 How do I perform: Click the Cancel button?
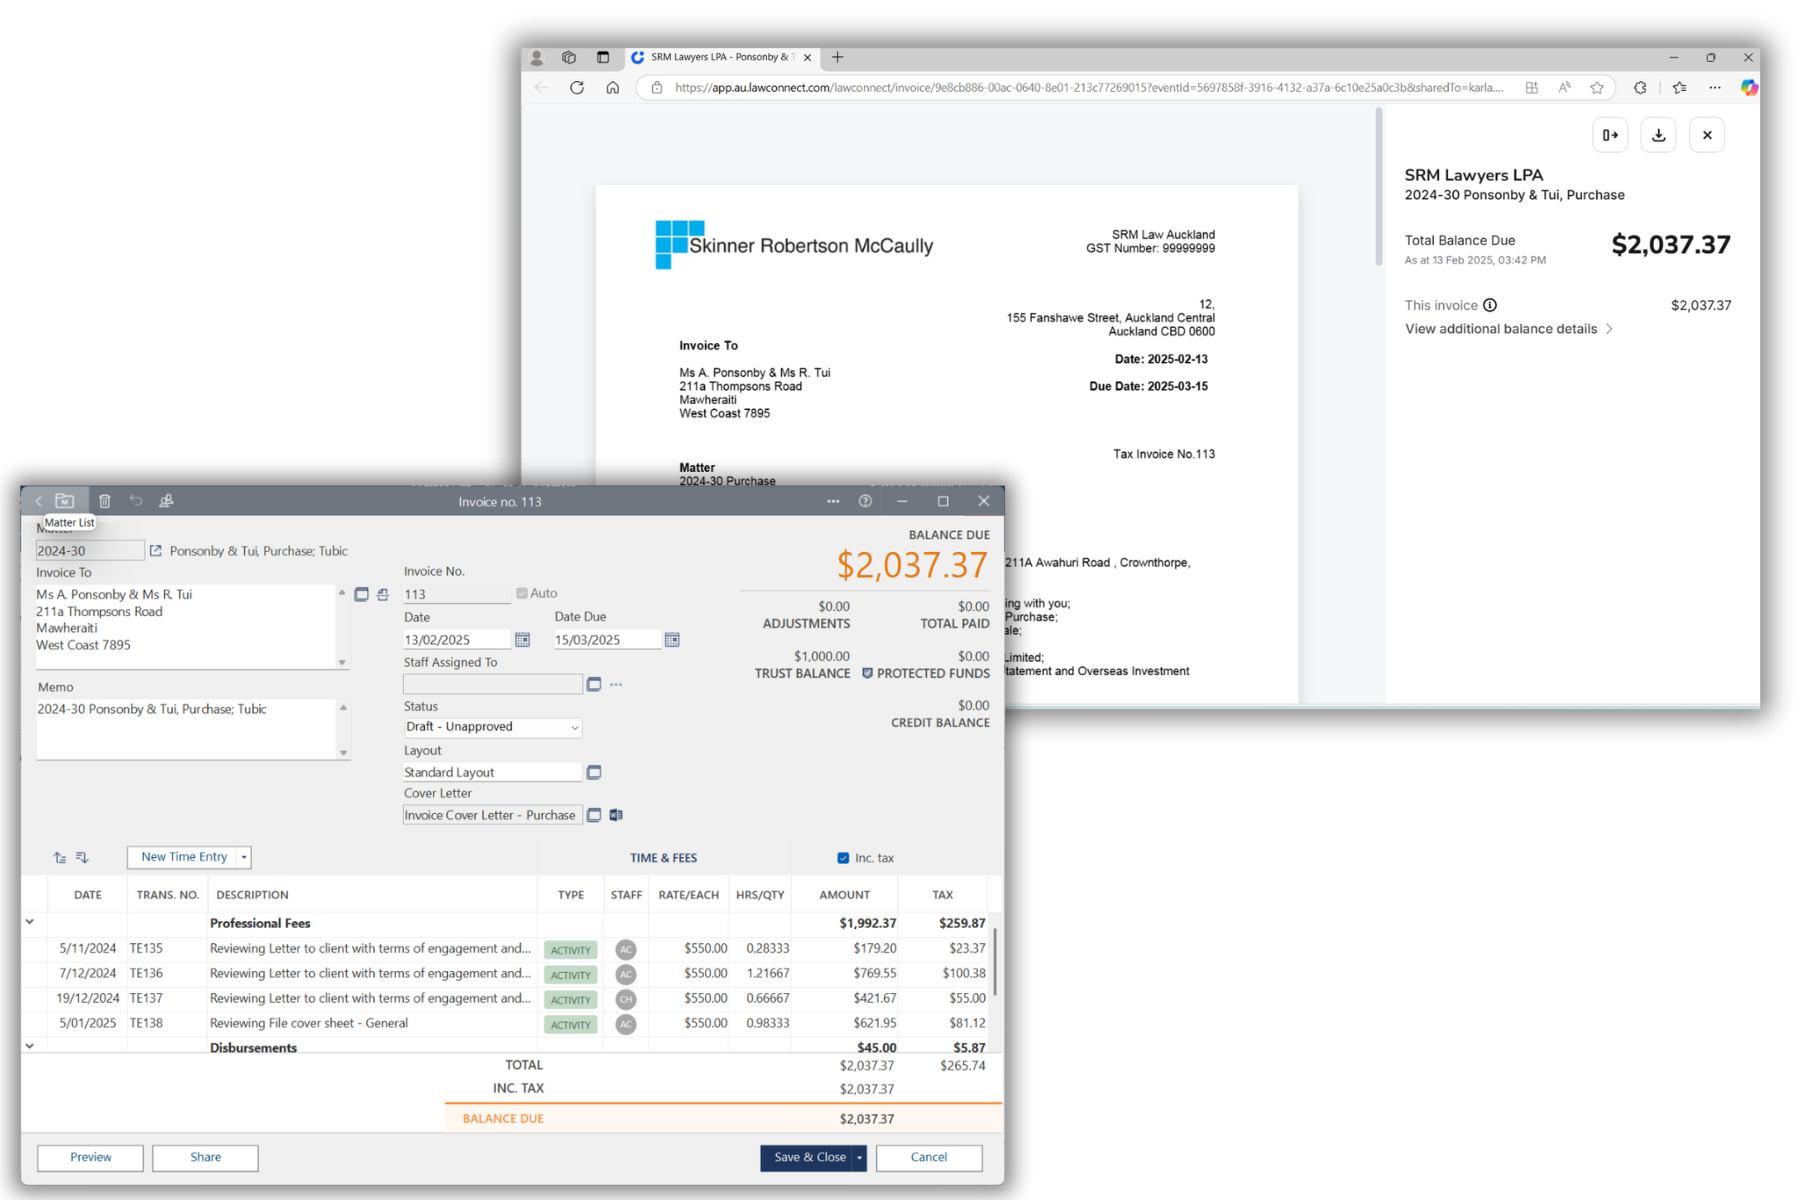point(929,1158)
